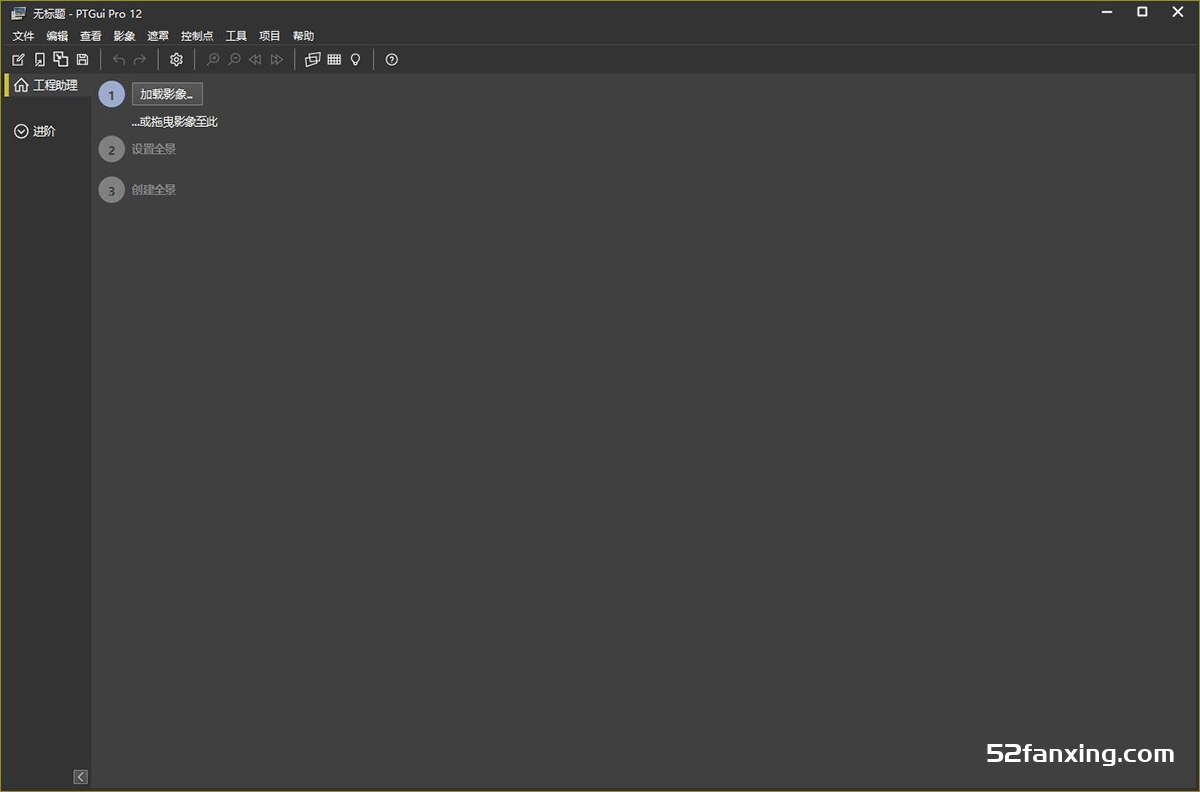Click the 加载影象 button
Viewport: 1200px width, 792px height.
tap(167, 94)
